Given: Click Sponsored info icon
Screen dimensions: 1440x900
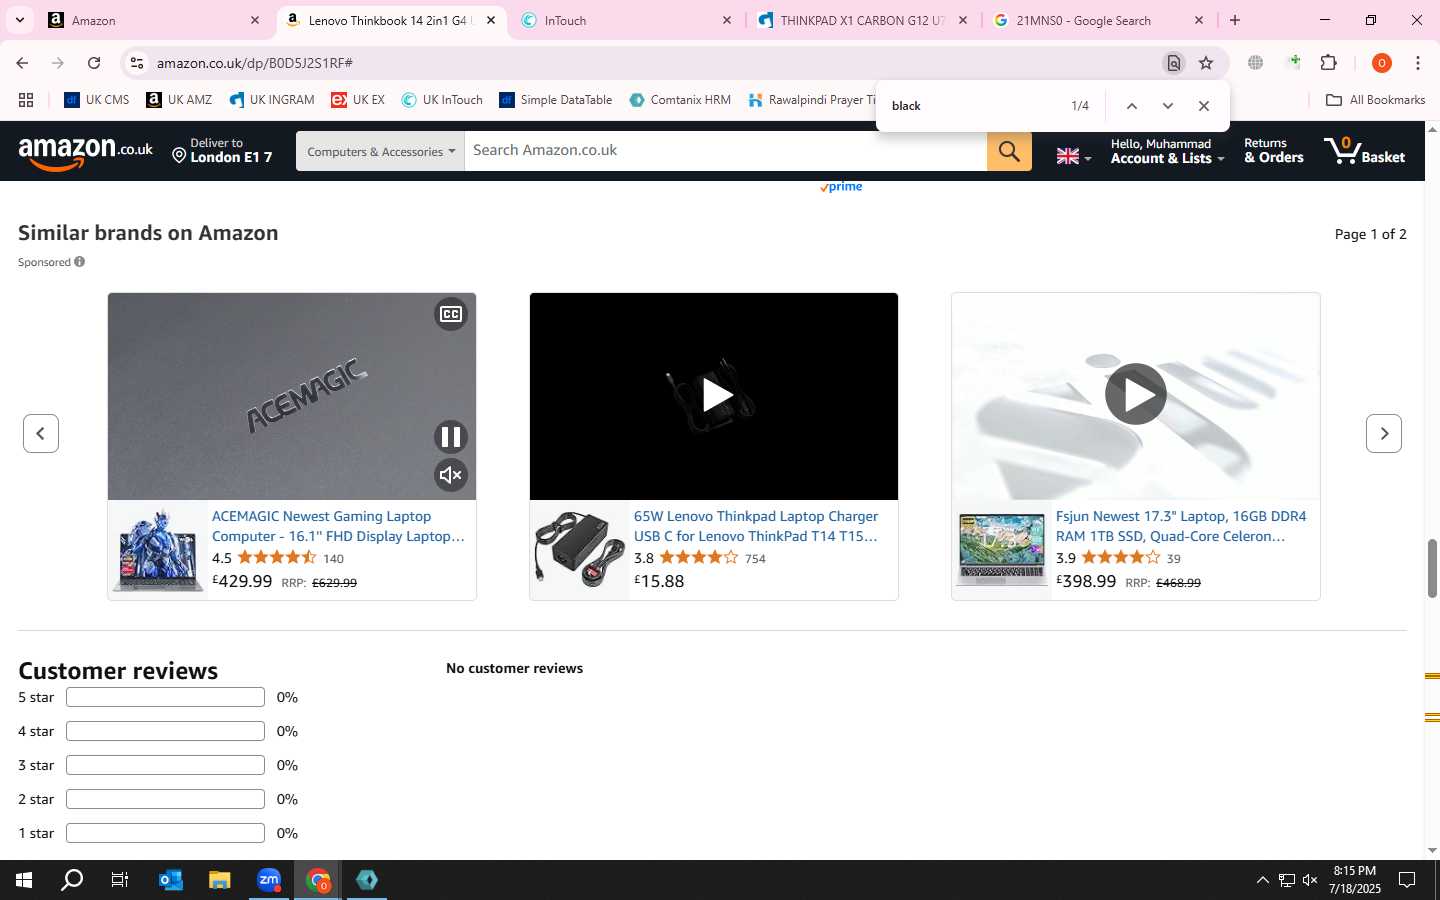Looking at the screenshot, I should (x=80, y=262).
